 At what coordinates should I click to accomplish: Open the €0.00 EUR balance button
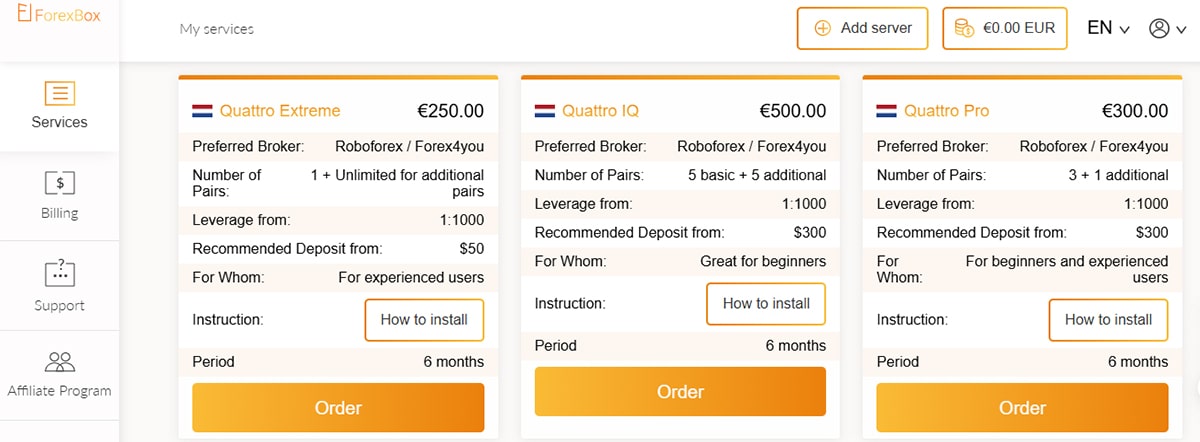point(1005,28)
